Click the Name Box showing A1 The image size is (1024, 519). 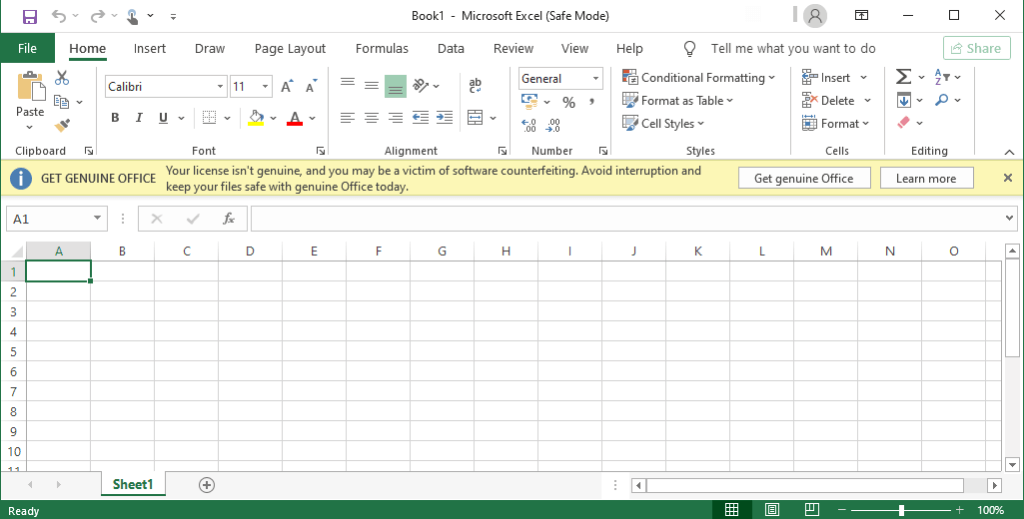(48, 218)
